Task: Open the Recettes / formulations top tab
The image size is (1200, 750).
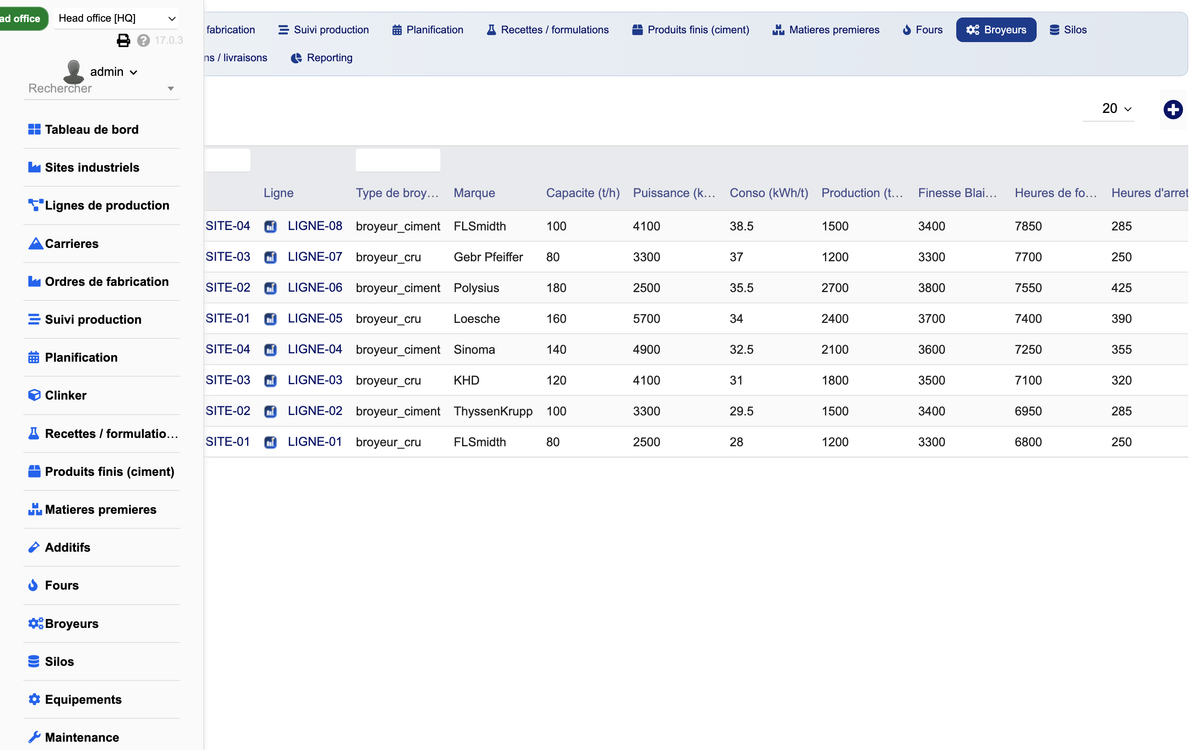Action: point(547,30)
